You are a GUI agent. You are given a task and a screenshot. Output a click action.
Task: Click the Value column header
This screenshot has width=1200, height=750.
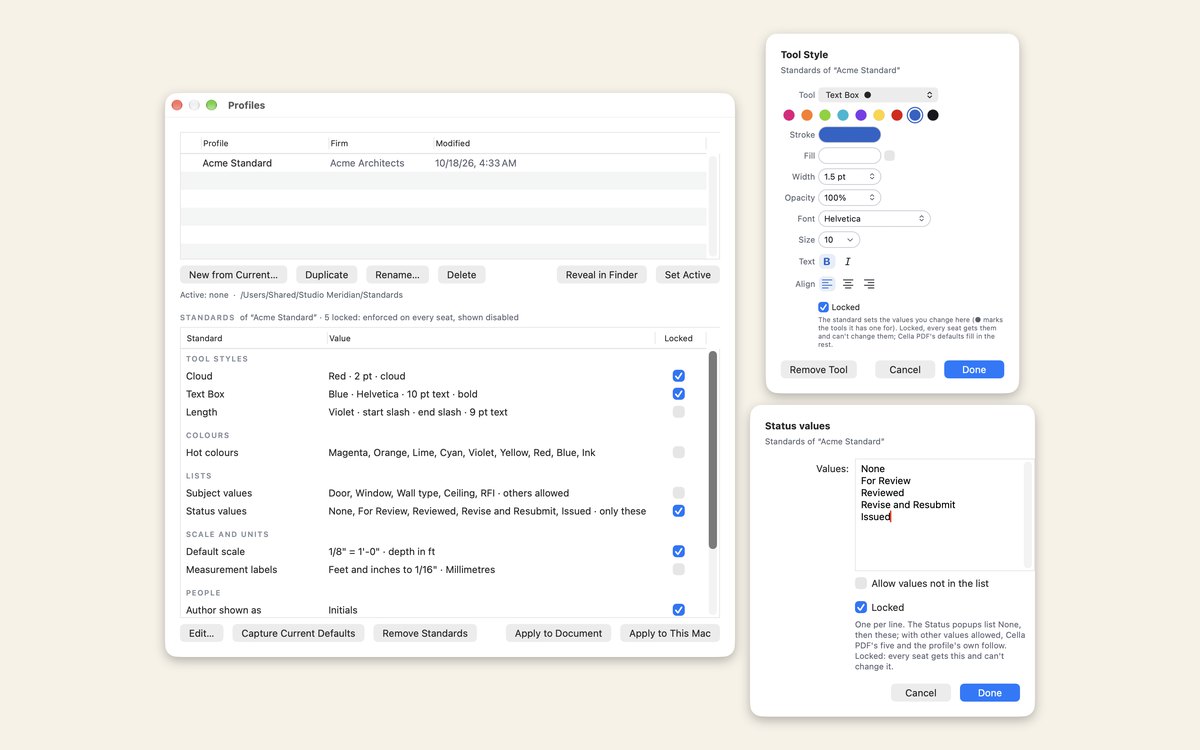point(491,338)
